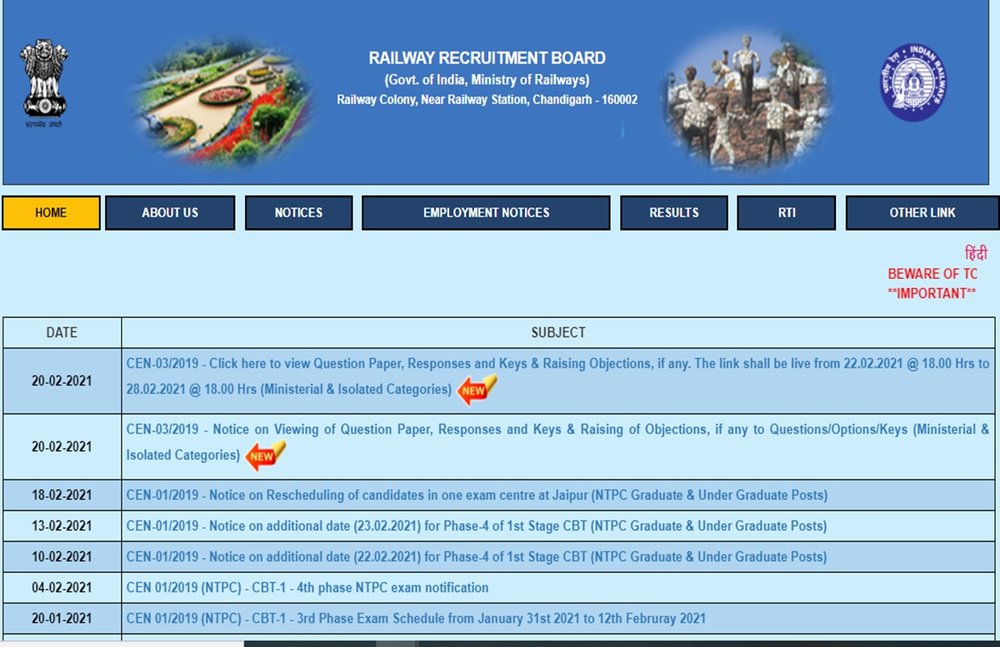Open 4th phase NTPC exam notification link
The image size is (1000, 647).
pos(307,588)
